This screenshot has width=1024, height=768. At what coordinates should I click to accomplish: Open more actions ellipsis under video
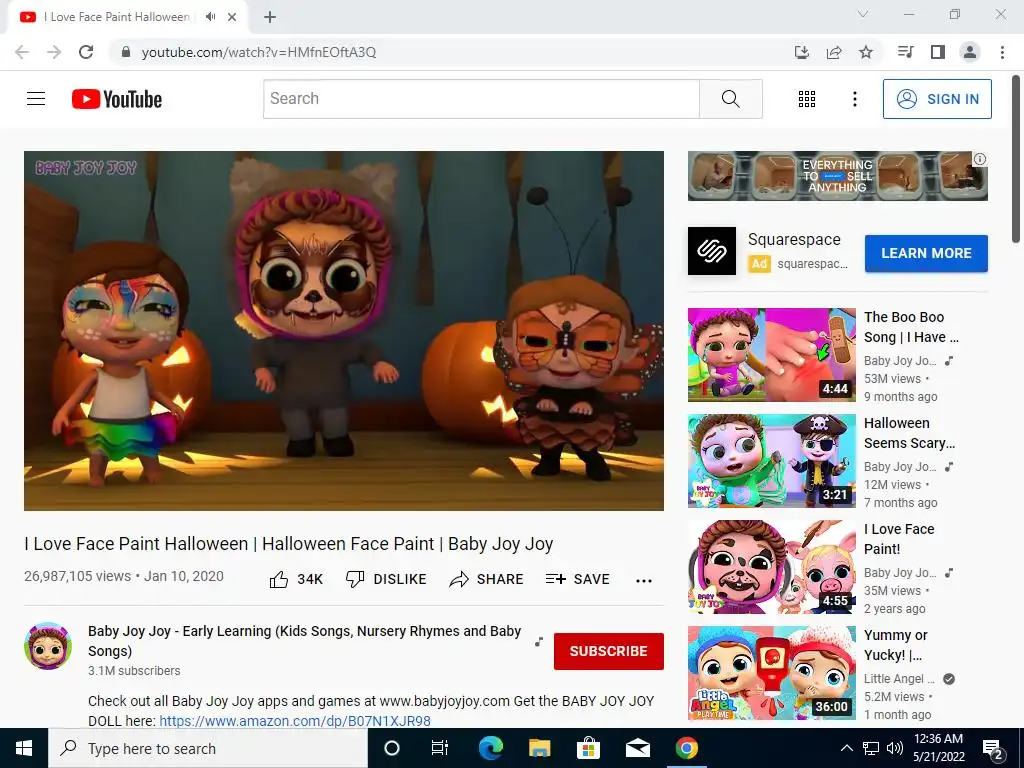tap(644, 580)
